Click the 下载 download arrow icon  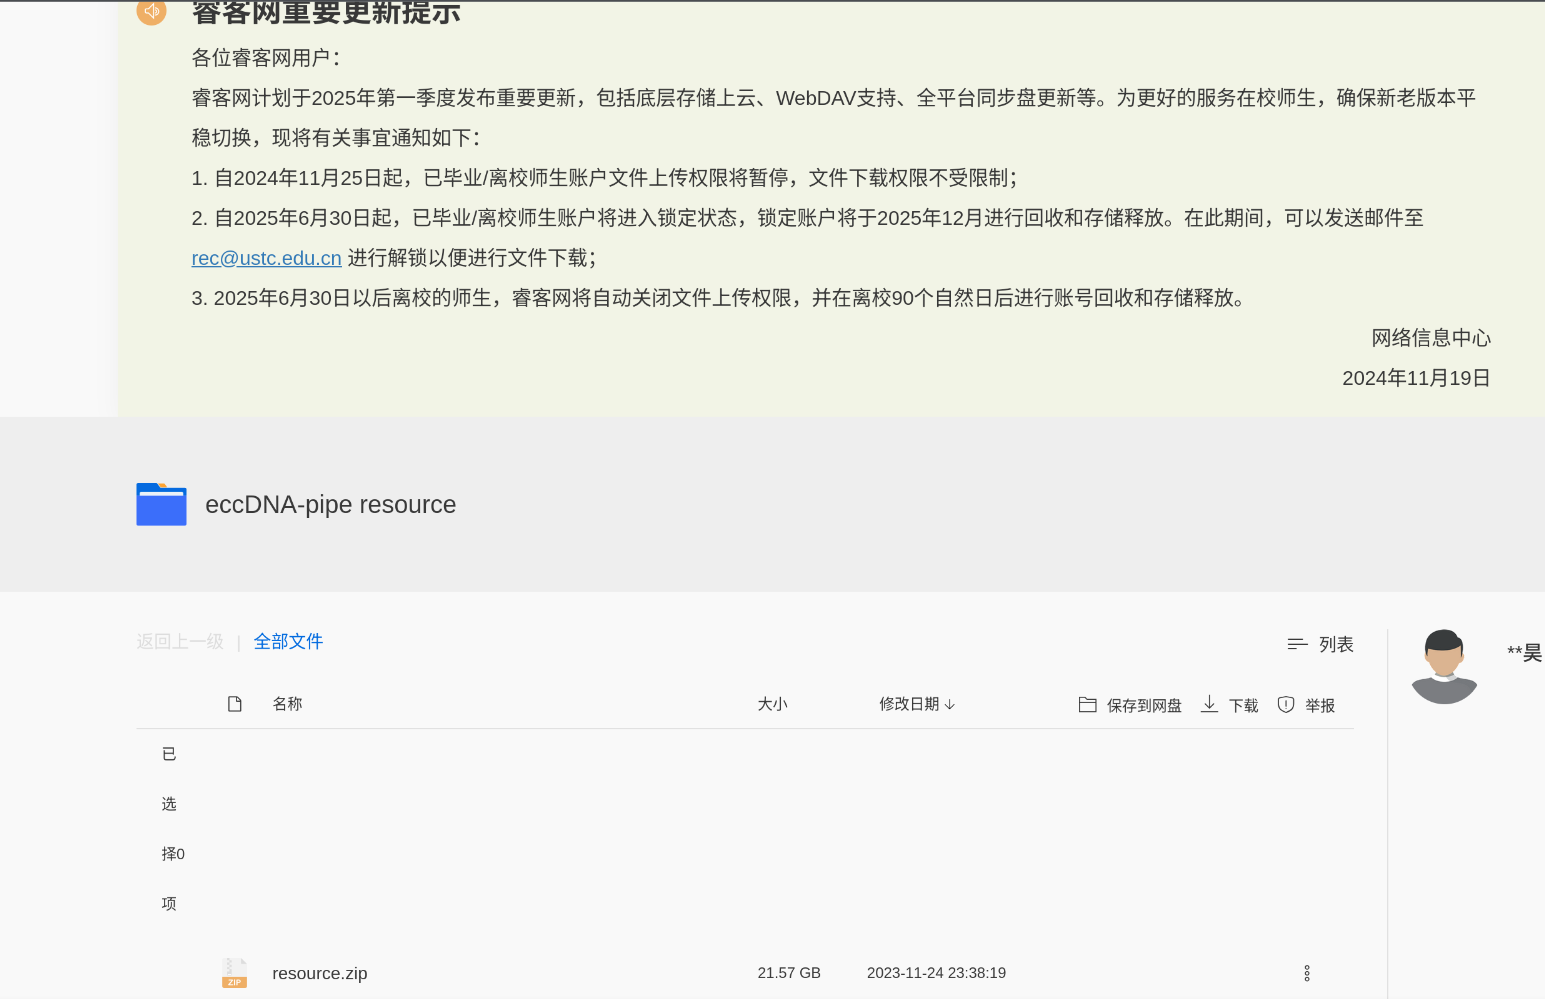coord(1209,704)
